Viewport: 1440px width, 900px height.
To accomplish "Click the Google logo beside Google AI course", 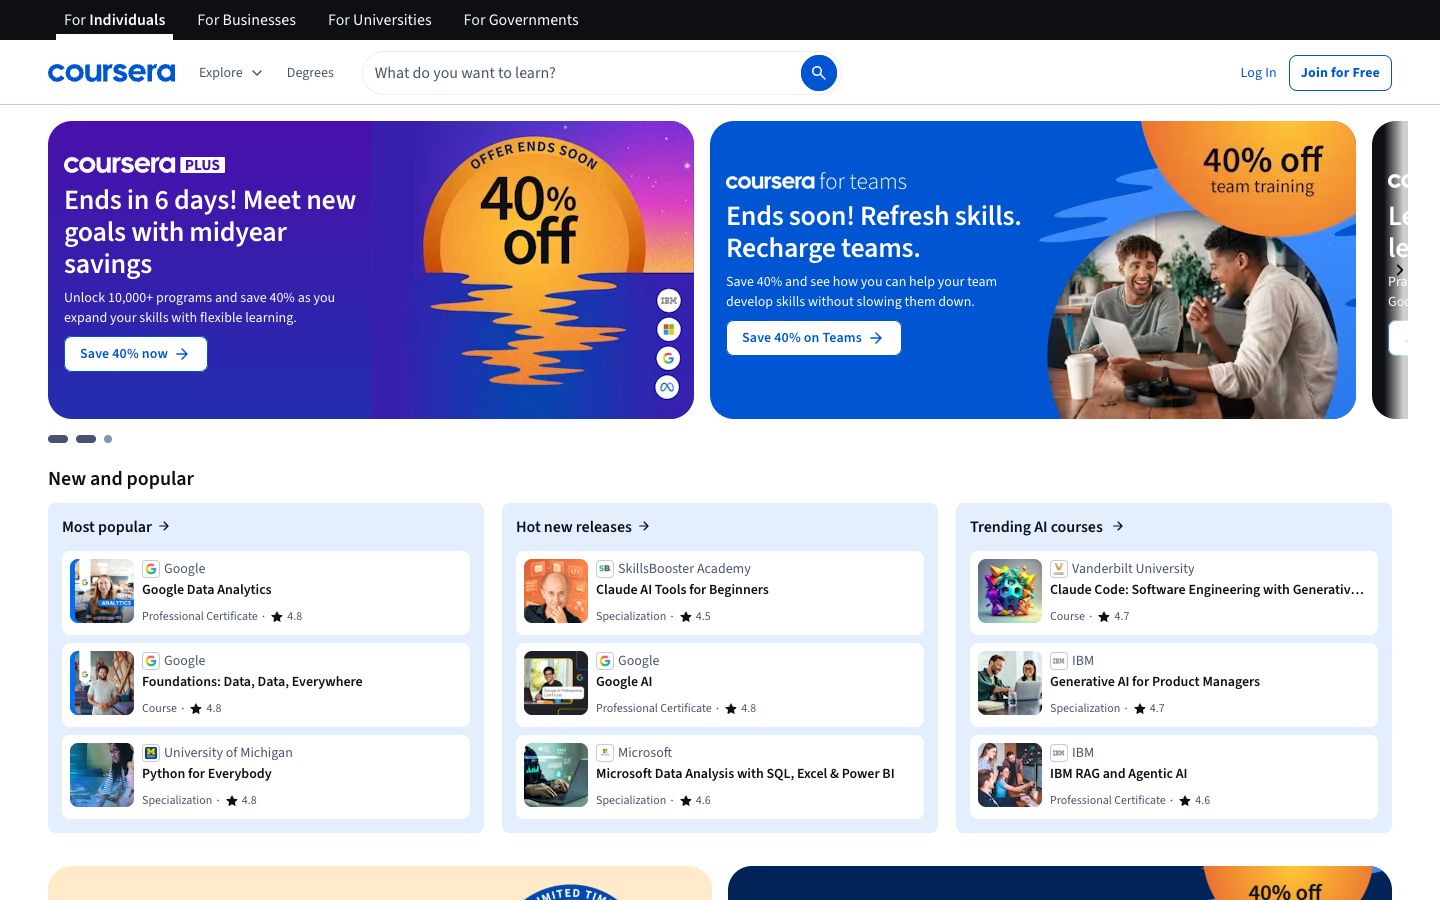I will coord(605,661).
